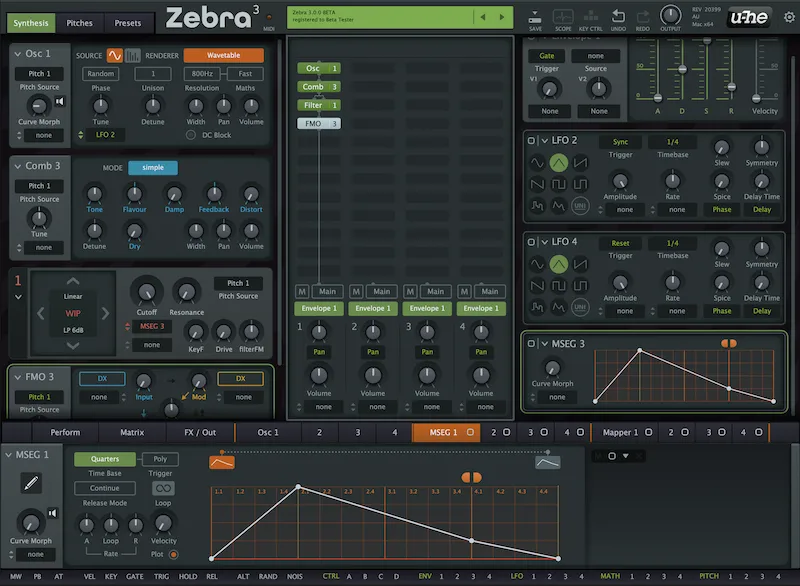Click the u-he logo
Image resolution: width=800 pixels, height=586 pixels.
click(x=750, y=16)
